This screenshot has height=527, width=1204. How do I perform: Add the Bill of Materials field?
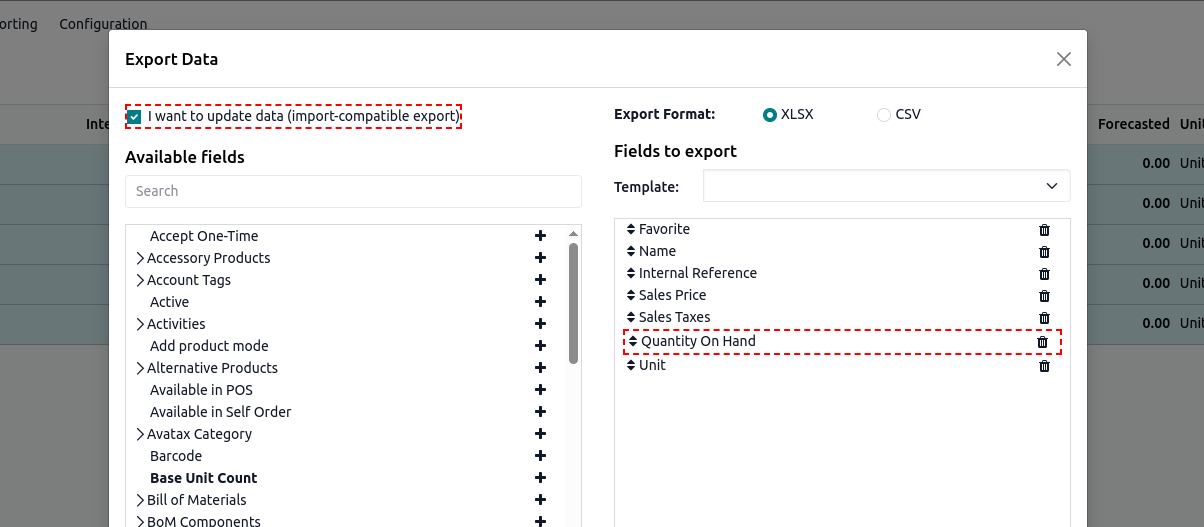(540, 500)
